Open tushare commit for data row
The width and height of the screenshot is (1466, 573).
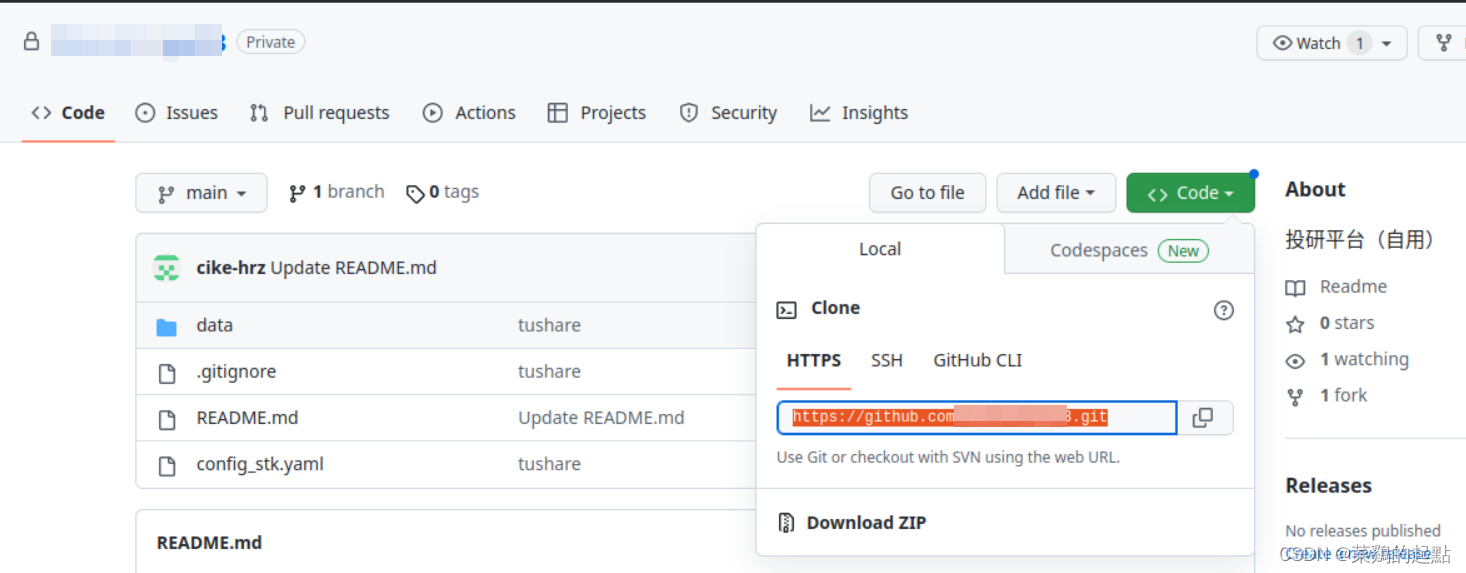pos(549,325)
